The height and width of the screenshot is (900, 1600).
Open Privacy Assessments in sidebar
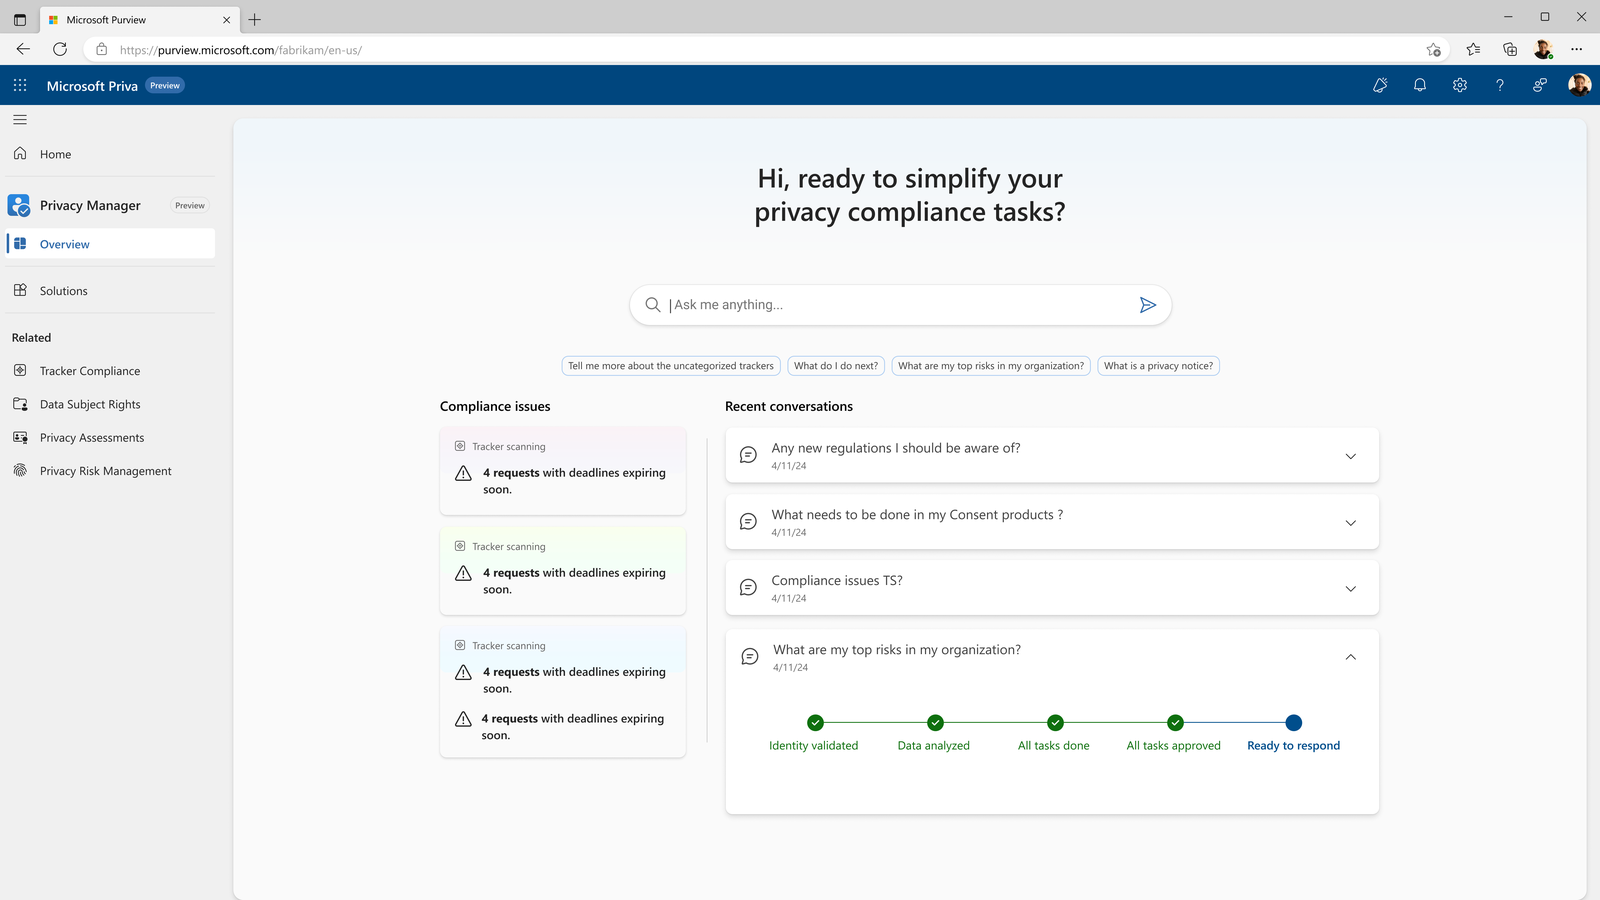click(110, 438)
